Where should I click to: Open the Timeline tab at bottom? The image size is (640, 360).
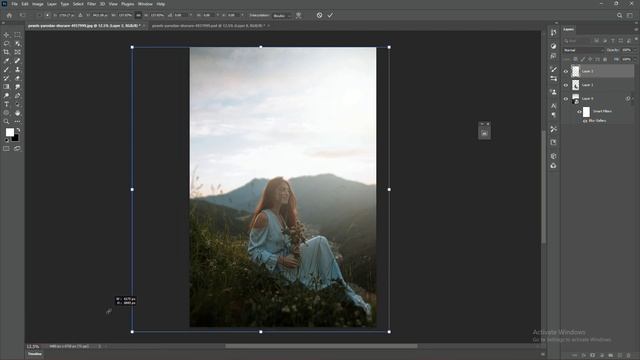pyautogui.click(x=35, y=354)
